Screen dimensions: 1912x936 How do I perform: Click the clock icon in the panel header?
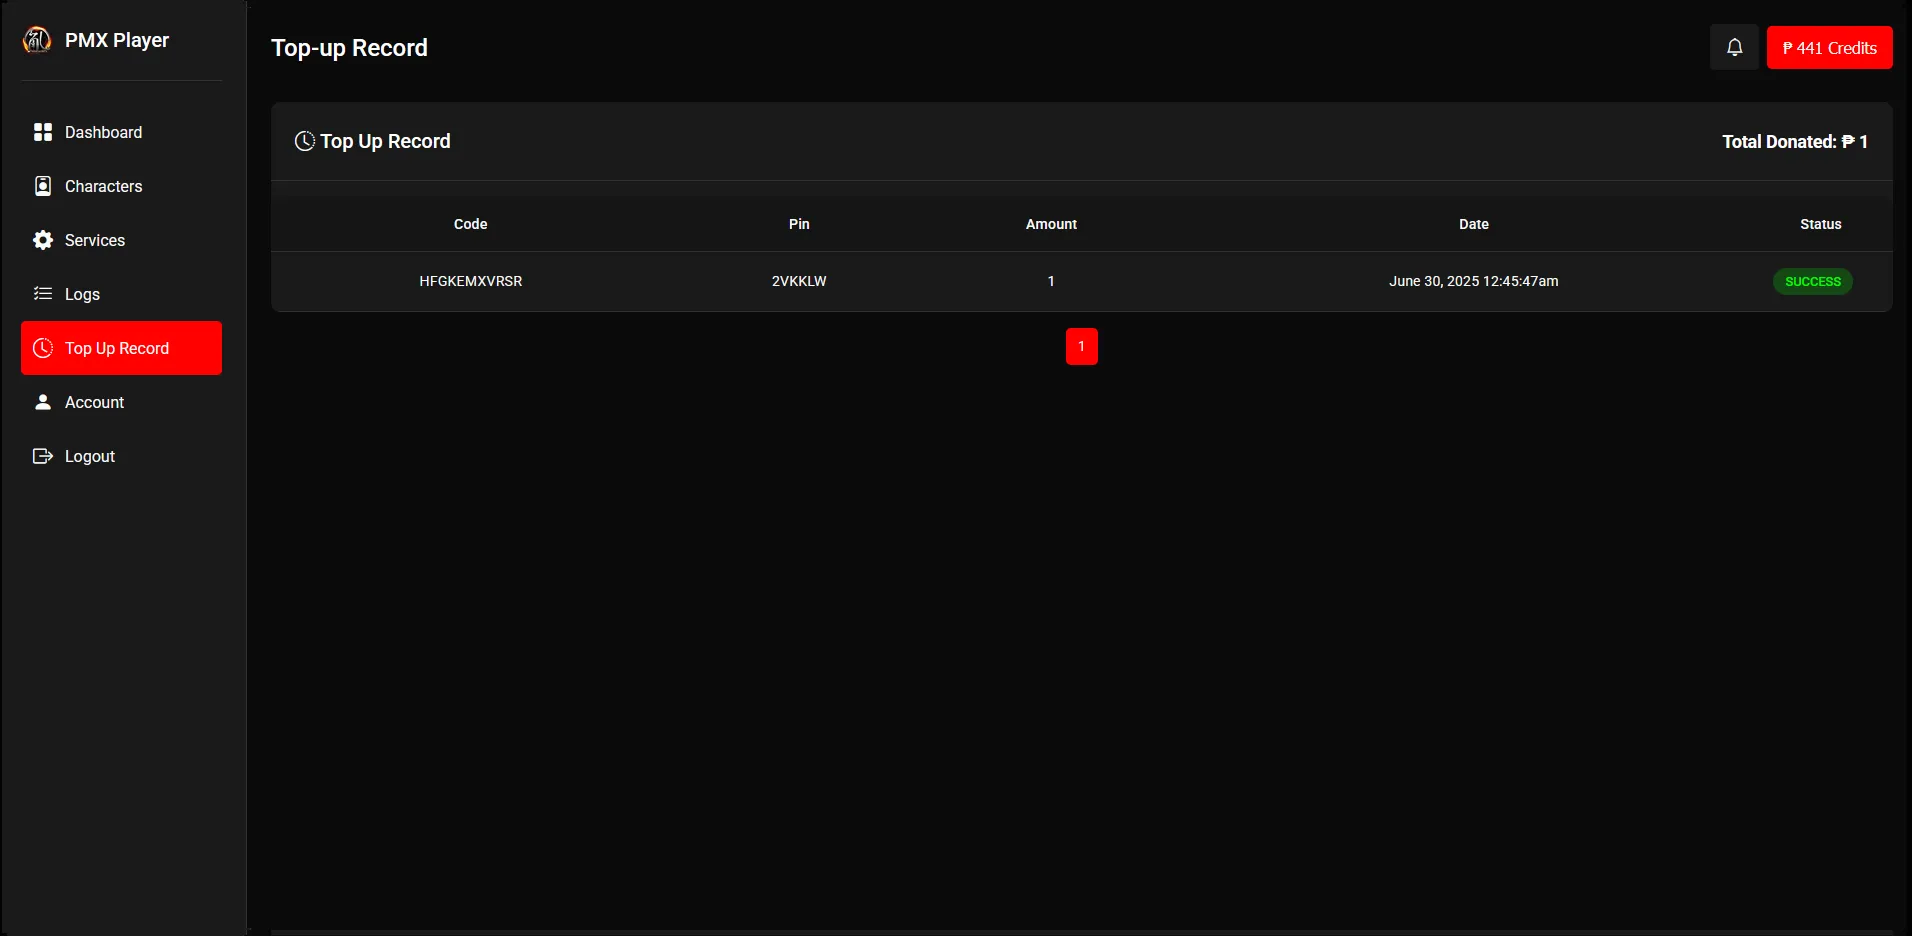(x=304, y=141)
